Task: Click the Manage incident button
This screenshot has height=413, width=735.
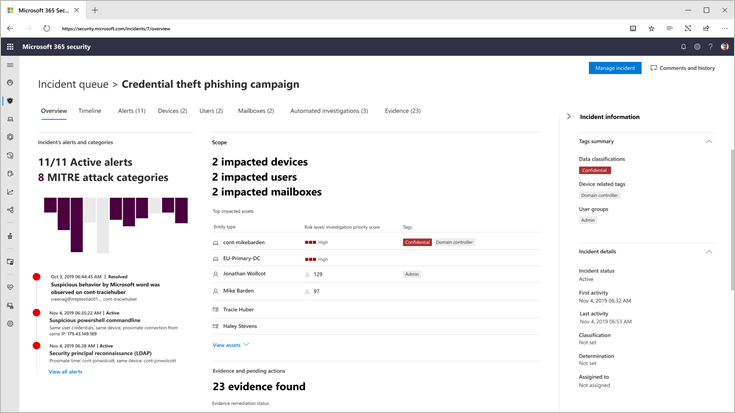Action: pyautogui.click(x=614, y=68)
